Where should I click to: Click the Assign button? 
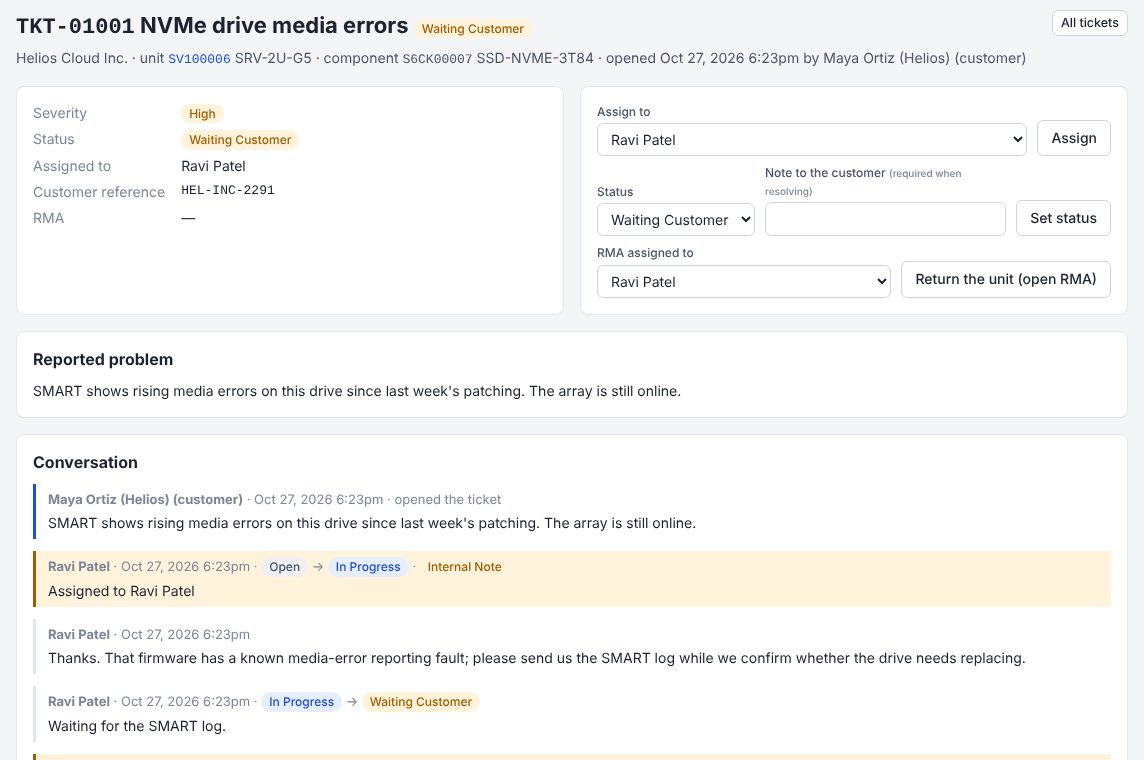click(x=1073, y=138)
